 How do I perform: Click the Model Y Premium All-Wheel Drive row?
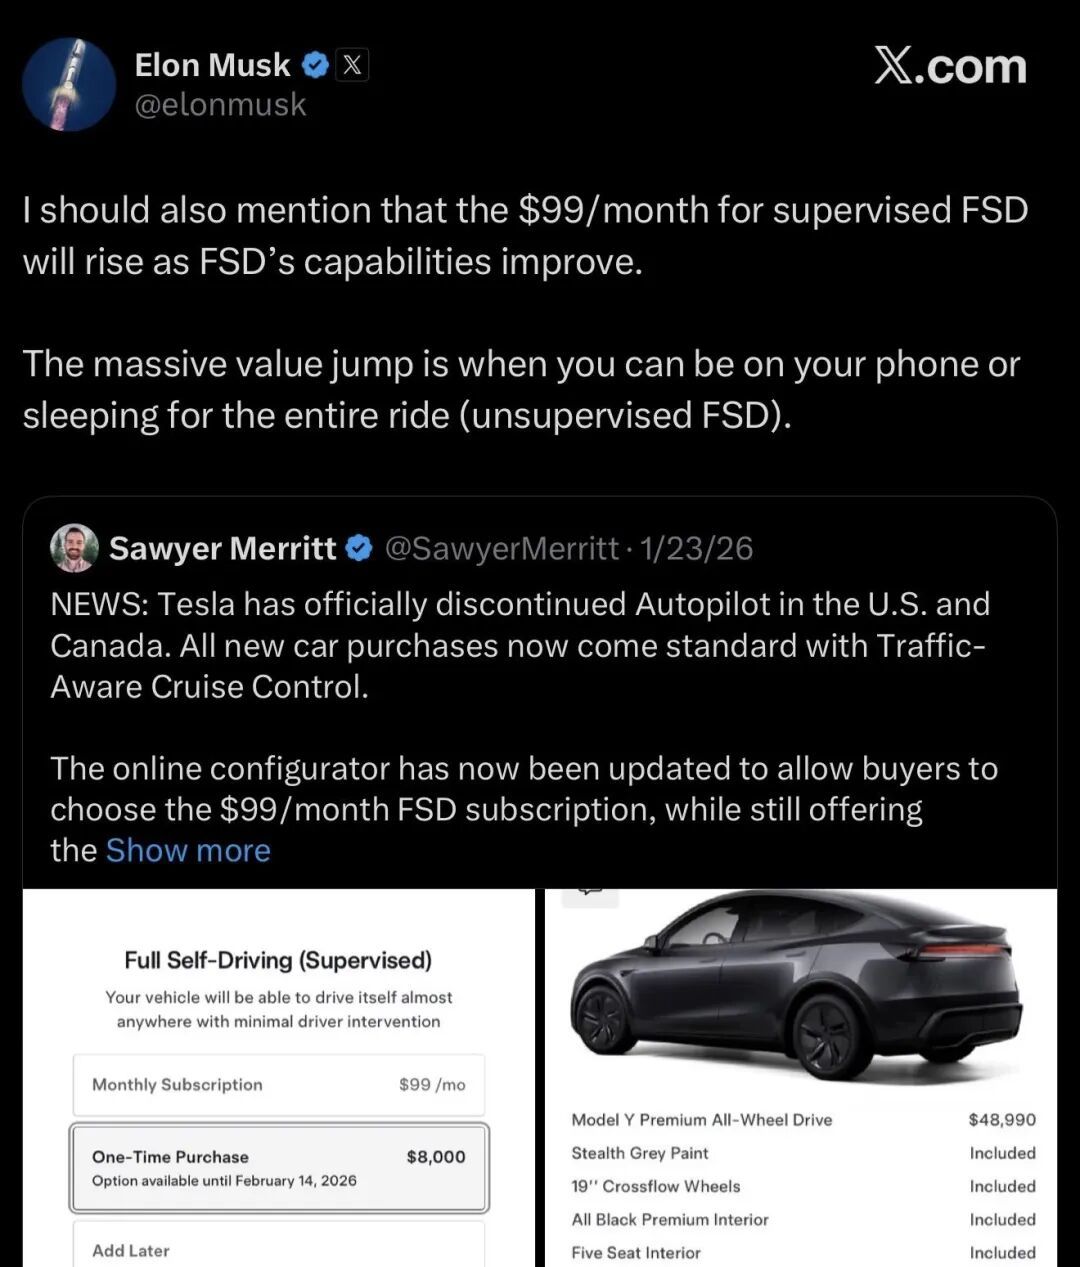coord(803,1120)
